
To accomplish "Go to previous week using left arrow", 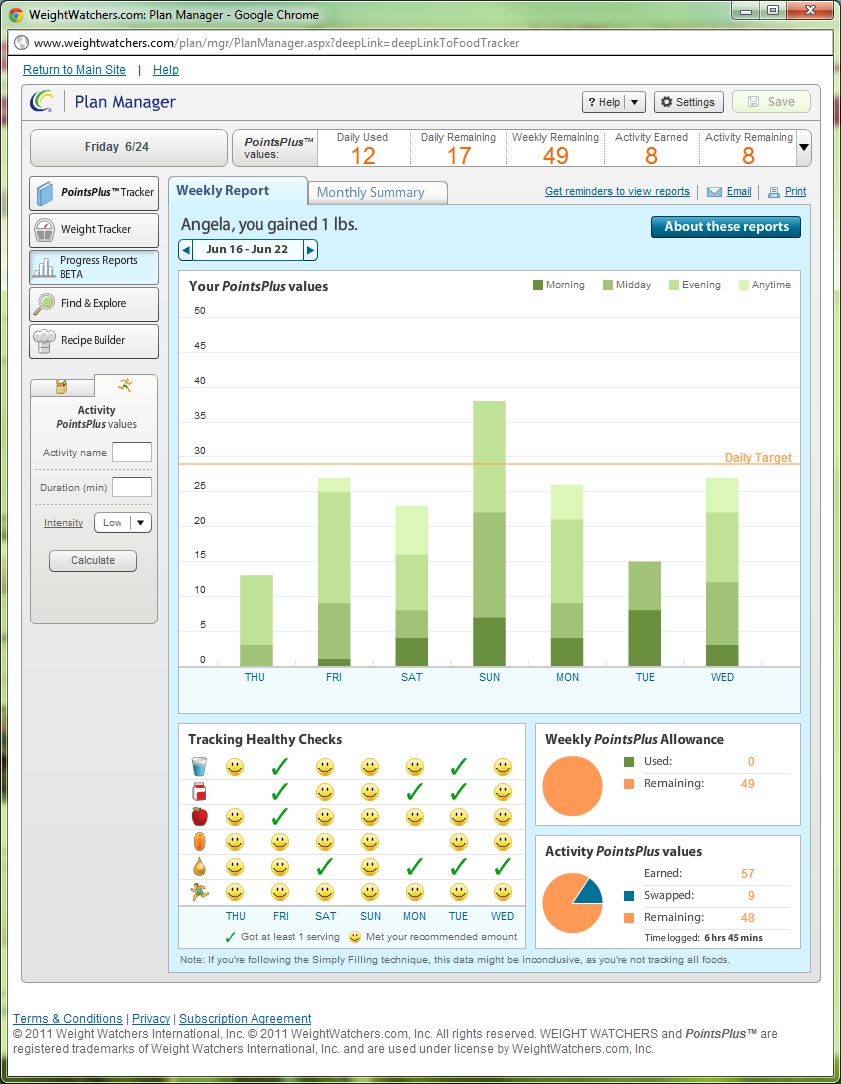I will [186, 250].
